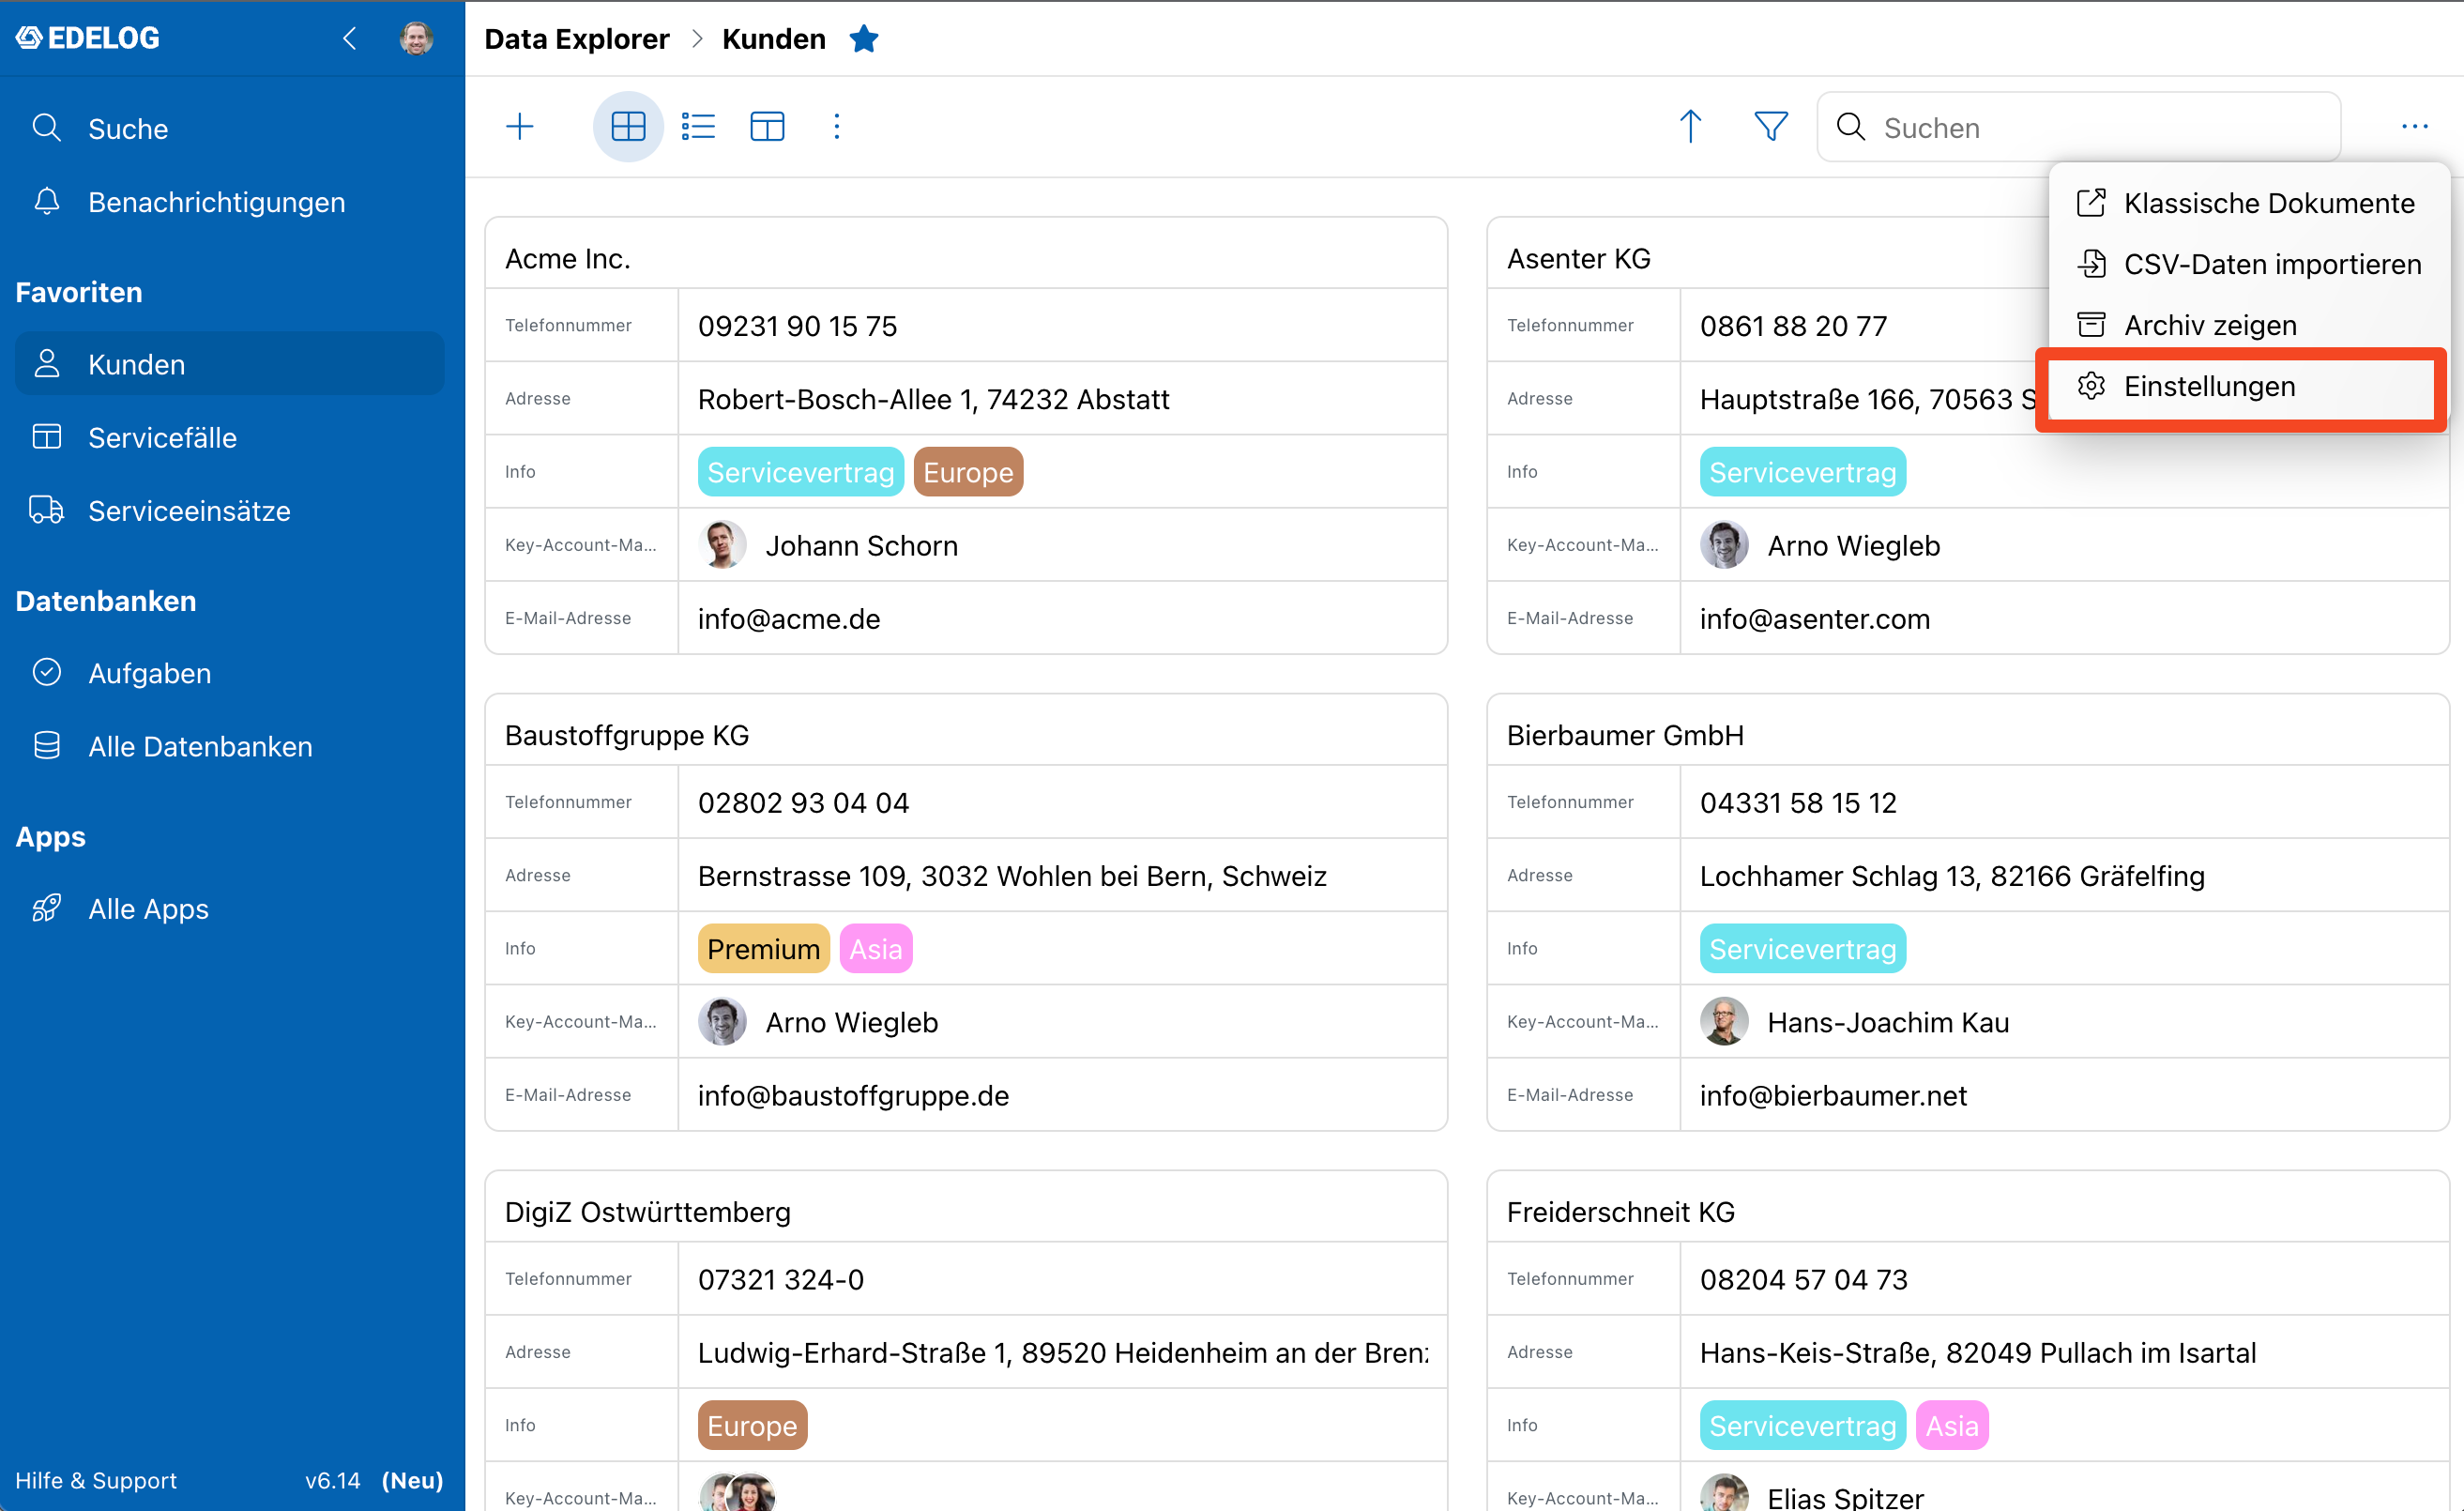2464x1511 pixels.
Task: Click the EDELOG logo
Action: click(x=88, y=38)
